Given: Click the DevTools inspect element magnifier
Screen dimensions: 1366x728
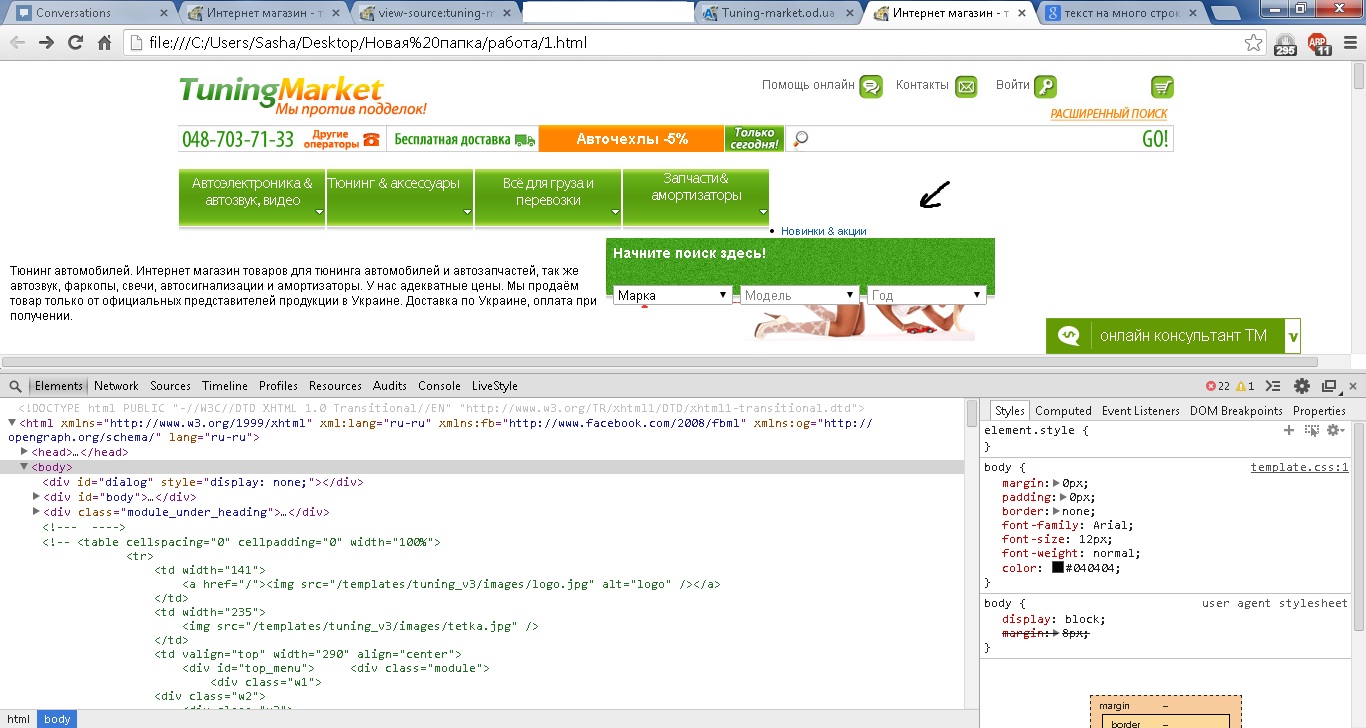Looking at the screenshot, I should tap(16, 386).
